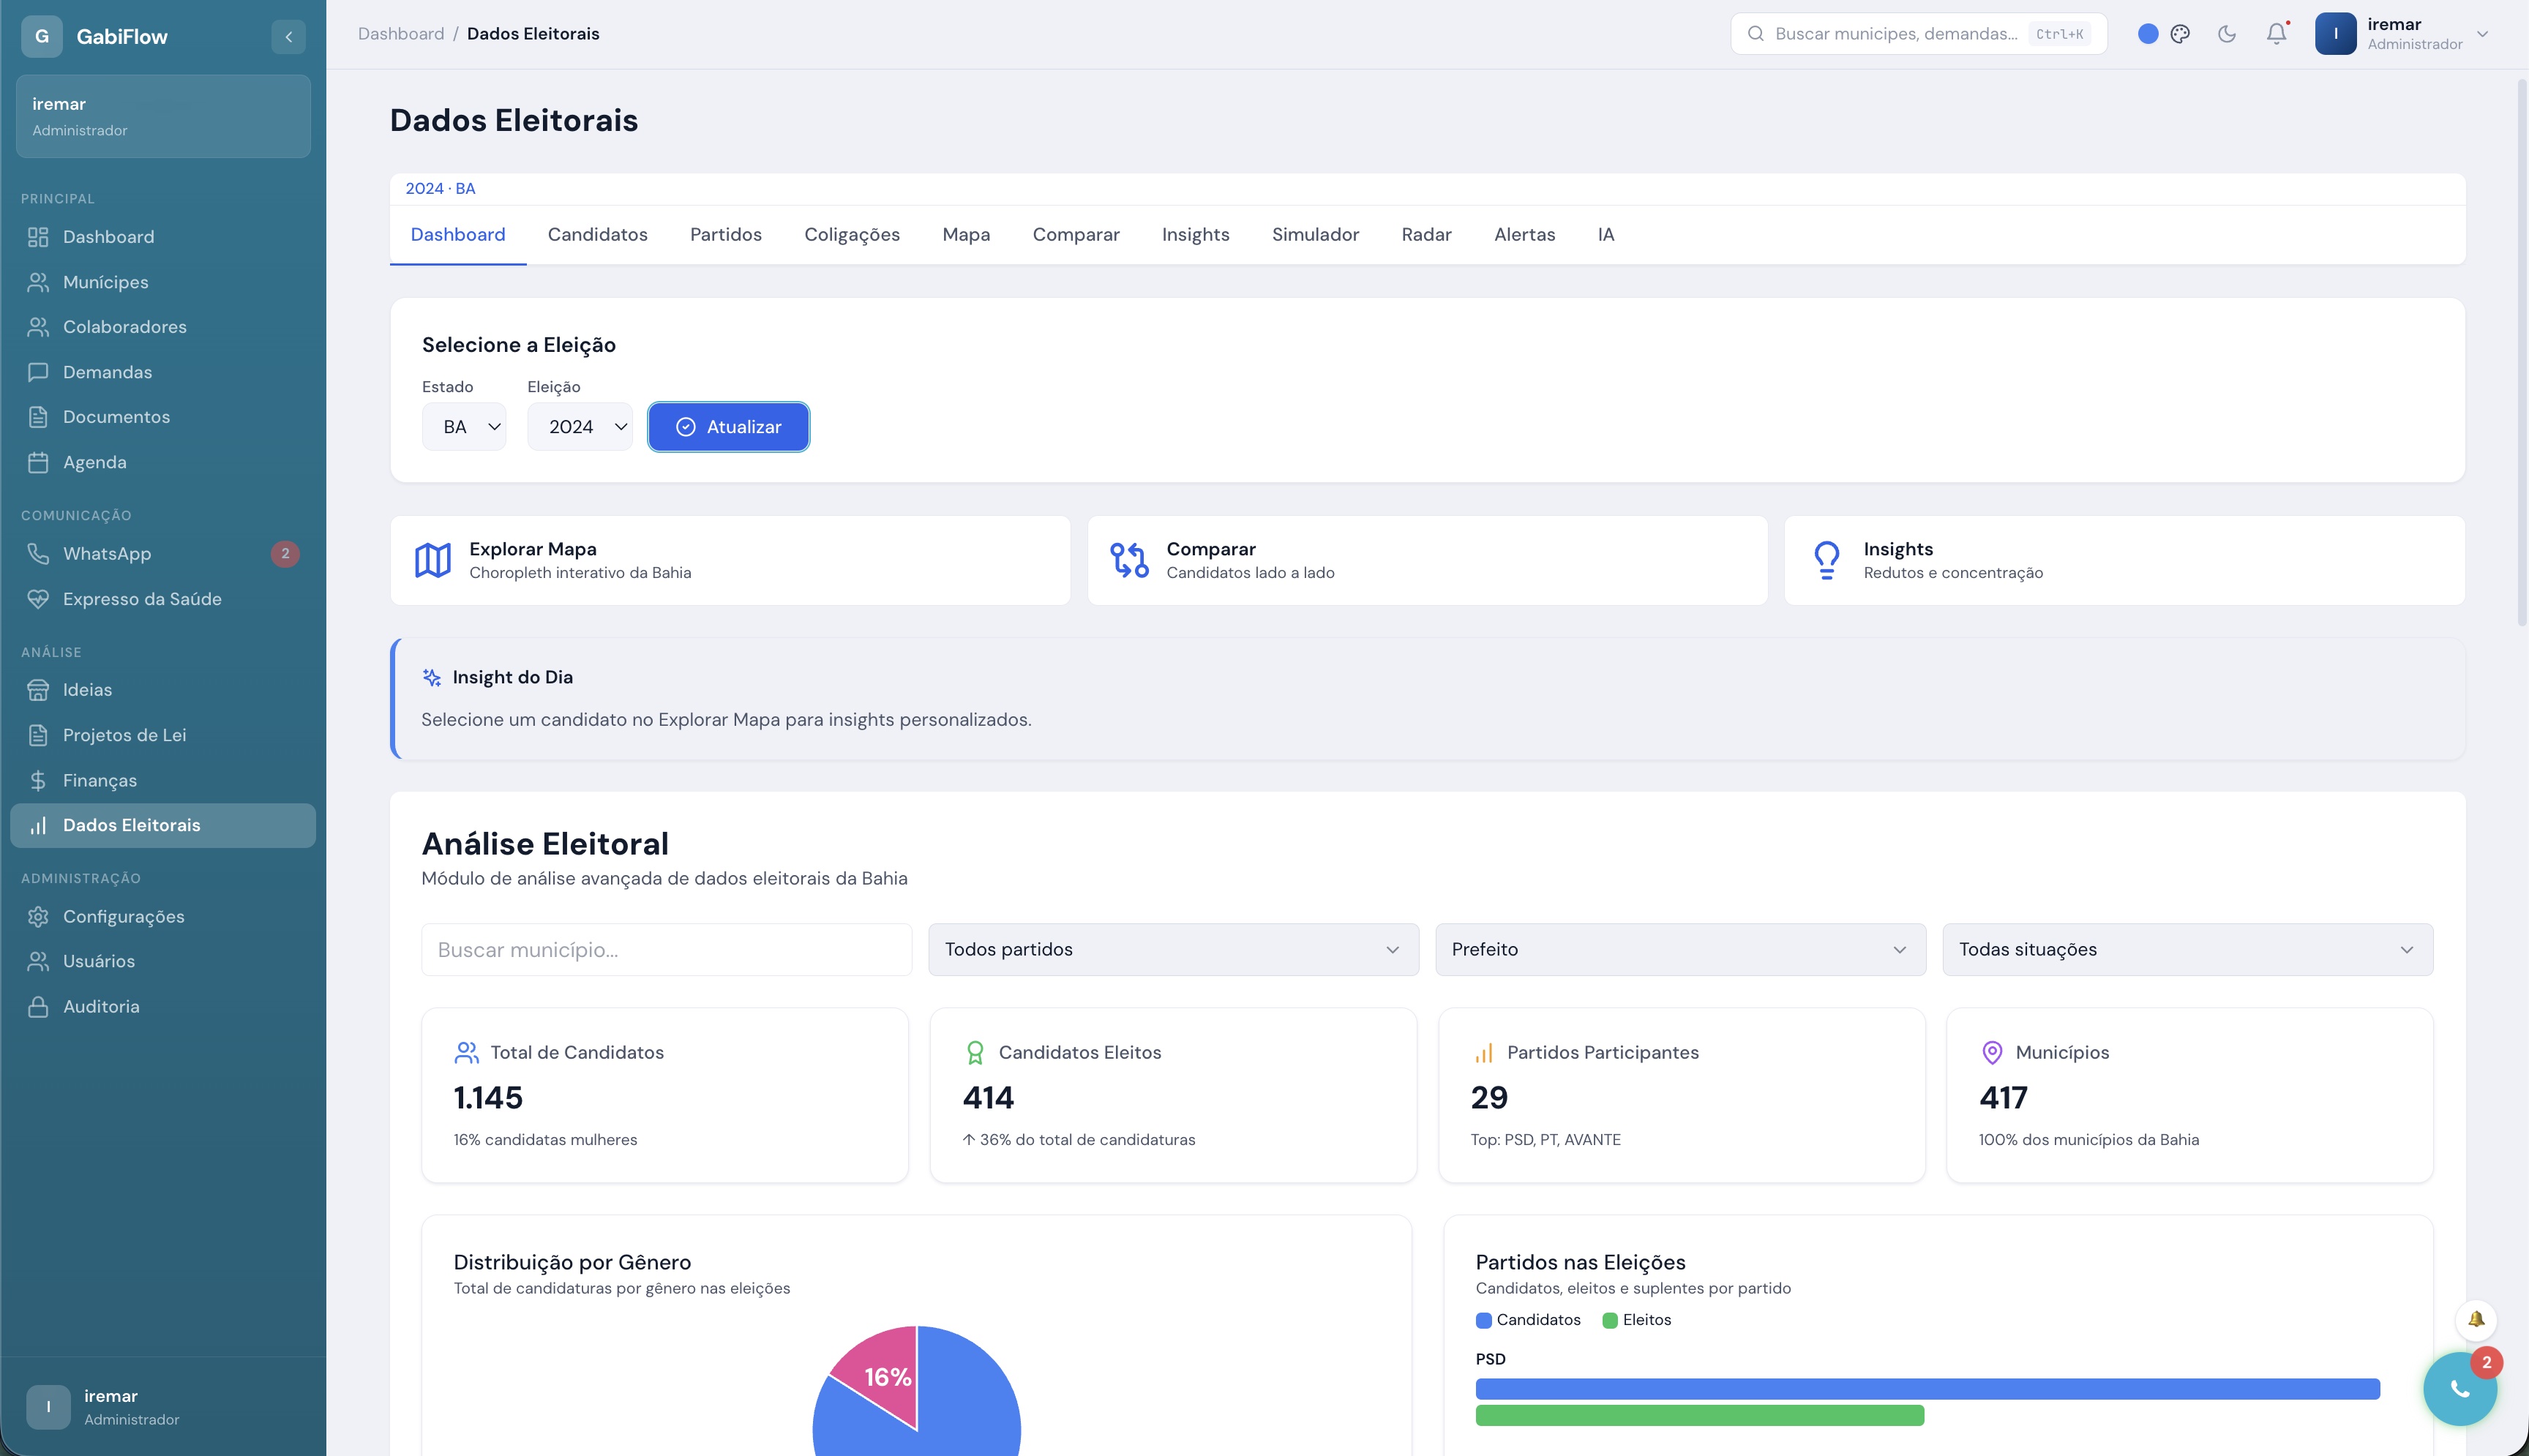Open the Eleição dropdown showing 2024
Image resolution: width=2529 pixels, height=1456 pixels.
tap(580, 427)
